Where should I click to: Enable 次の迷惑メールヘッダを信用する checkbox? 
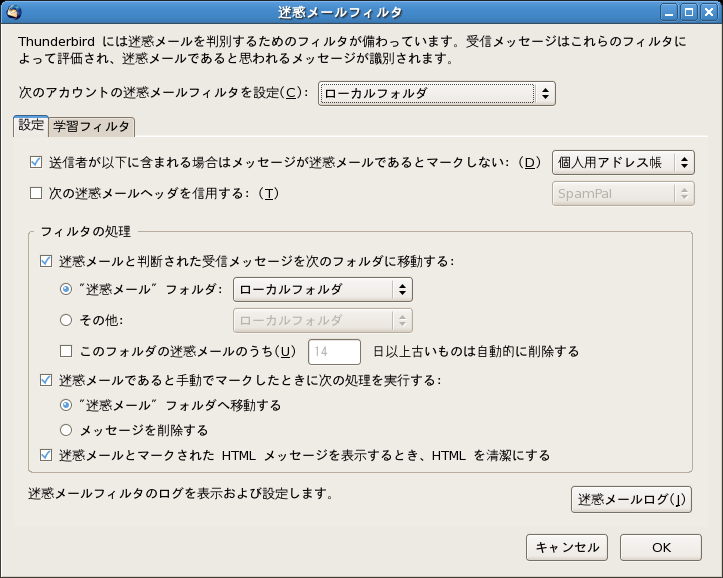(36, 193)
